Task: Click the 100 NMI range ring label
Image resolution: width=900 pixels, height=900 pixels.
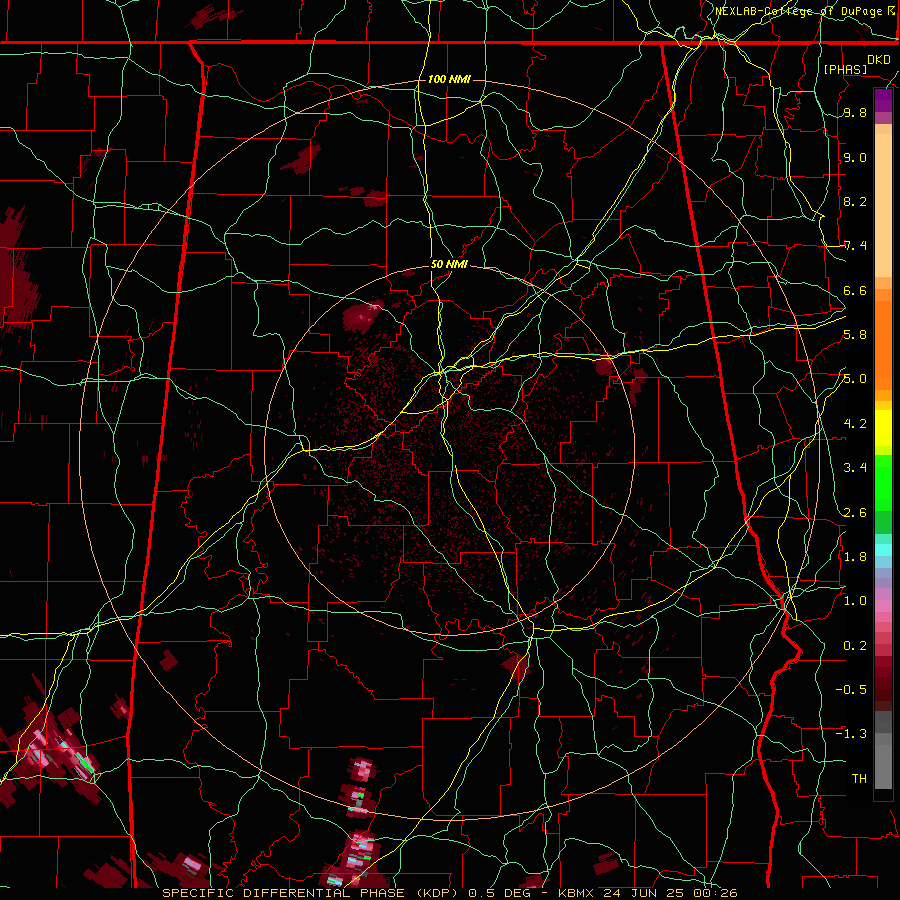Action: (x=449, y=79)
